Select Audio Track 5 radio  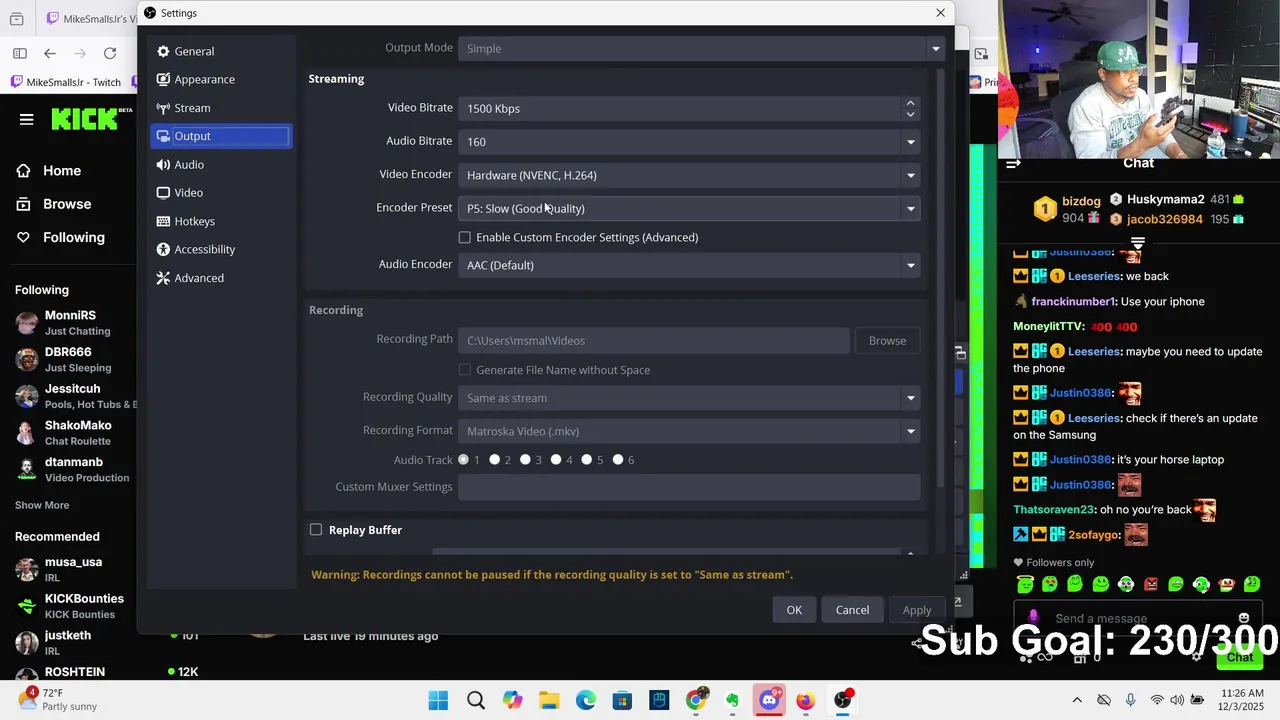[587, 460]
